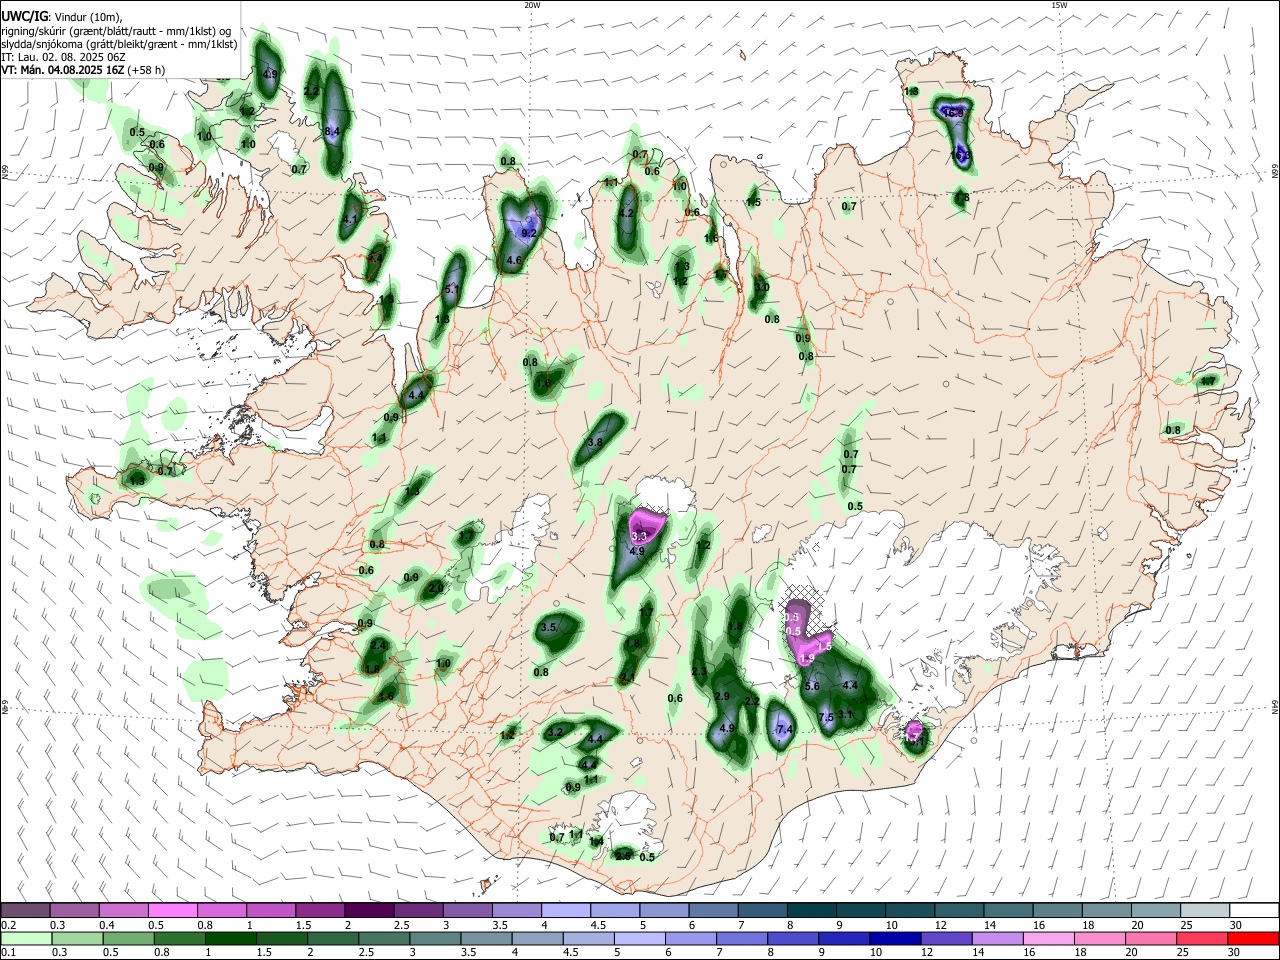Click the 'VT: Mán. 04.08.2025 16Z (+58 h)' line
This screenshot has width=1280, height=960.
click(x=83, y=70)
